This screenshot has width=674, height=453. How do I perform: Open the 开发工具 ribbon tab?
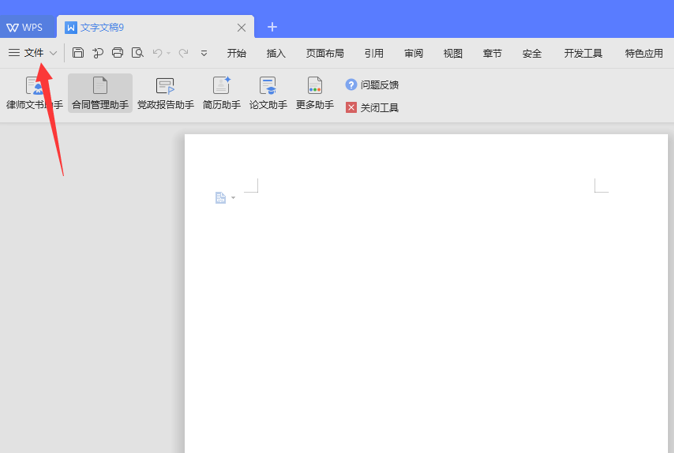click(583, 53)
